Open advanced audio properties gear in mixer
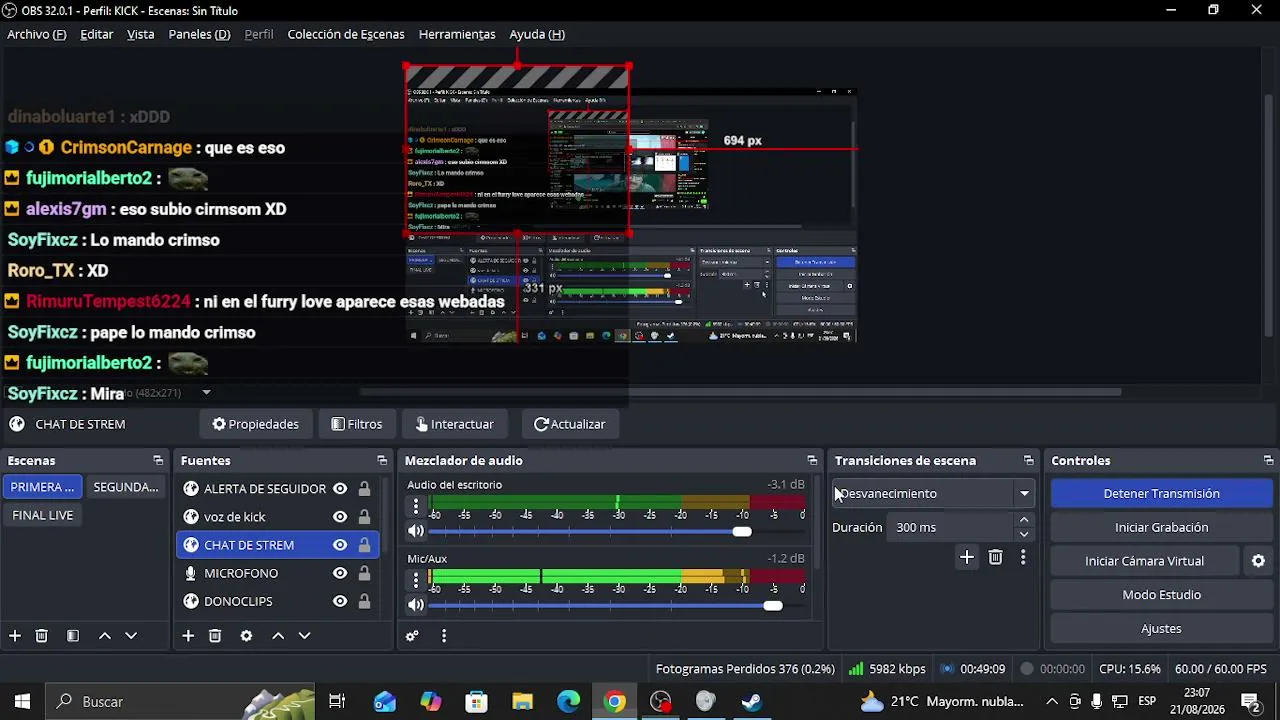Image resolution: width=1280 pixels, height=720 pixels. (412, 636)
